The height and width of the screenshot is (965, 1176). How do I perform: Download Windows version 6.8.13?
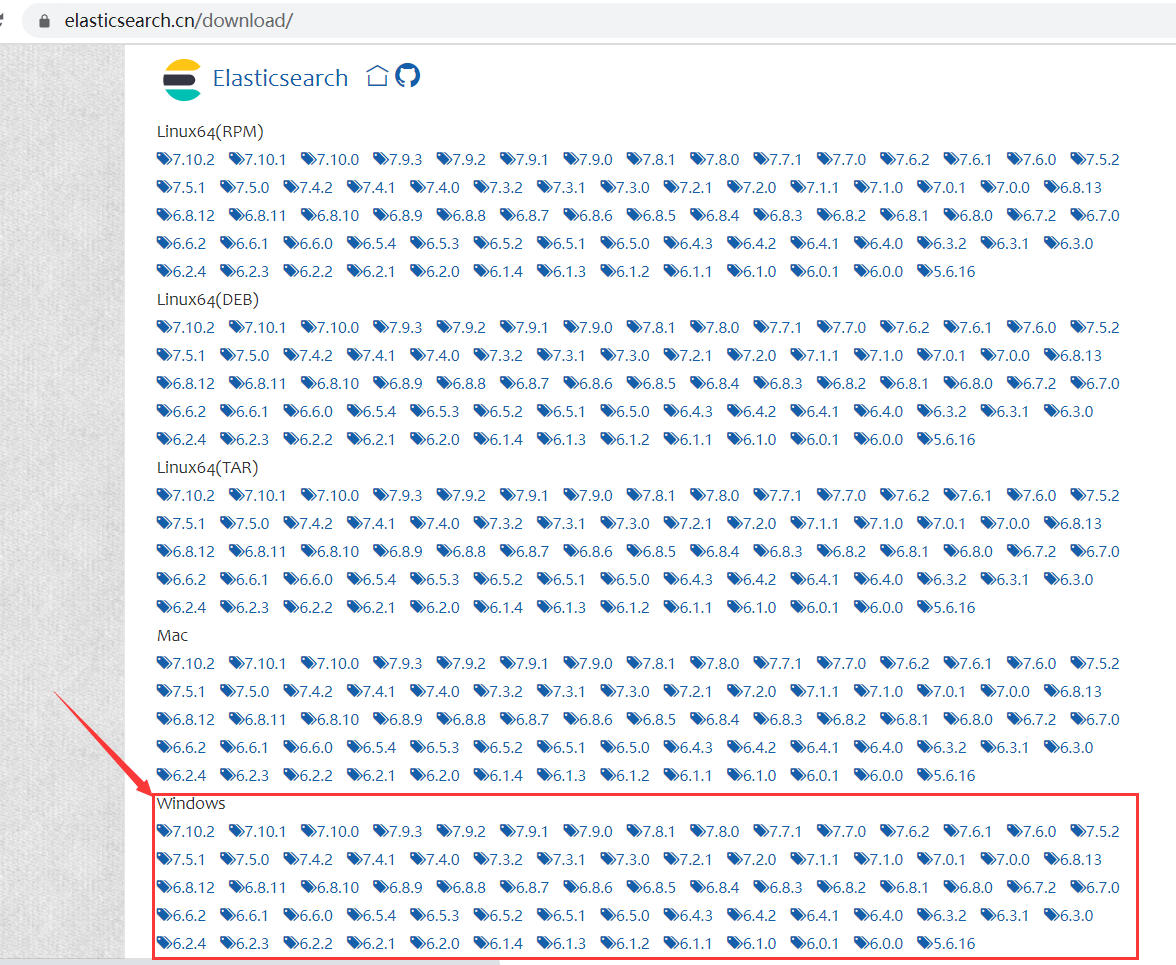(x=1072, y=859)
